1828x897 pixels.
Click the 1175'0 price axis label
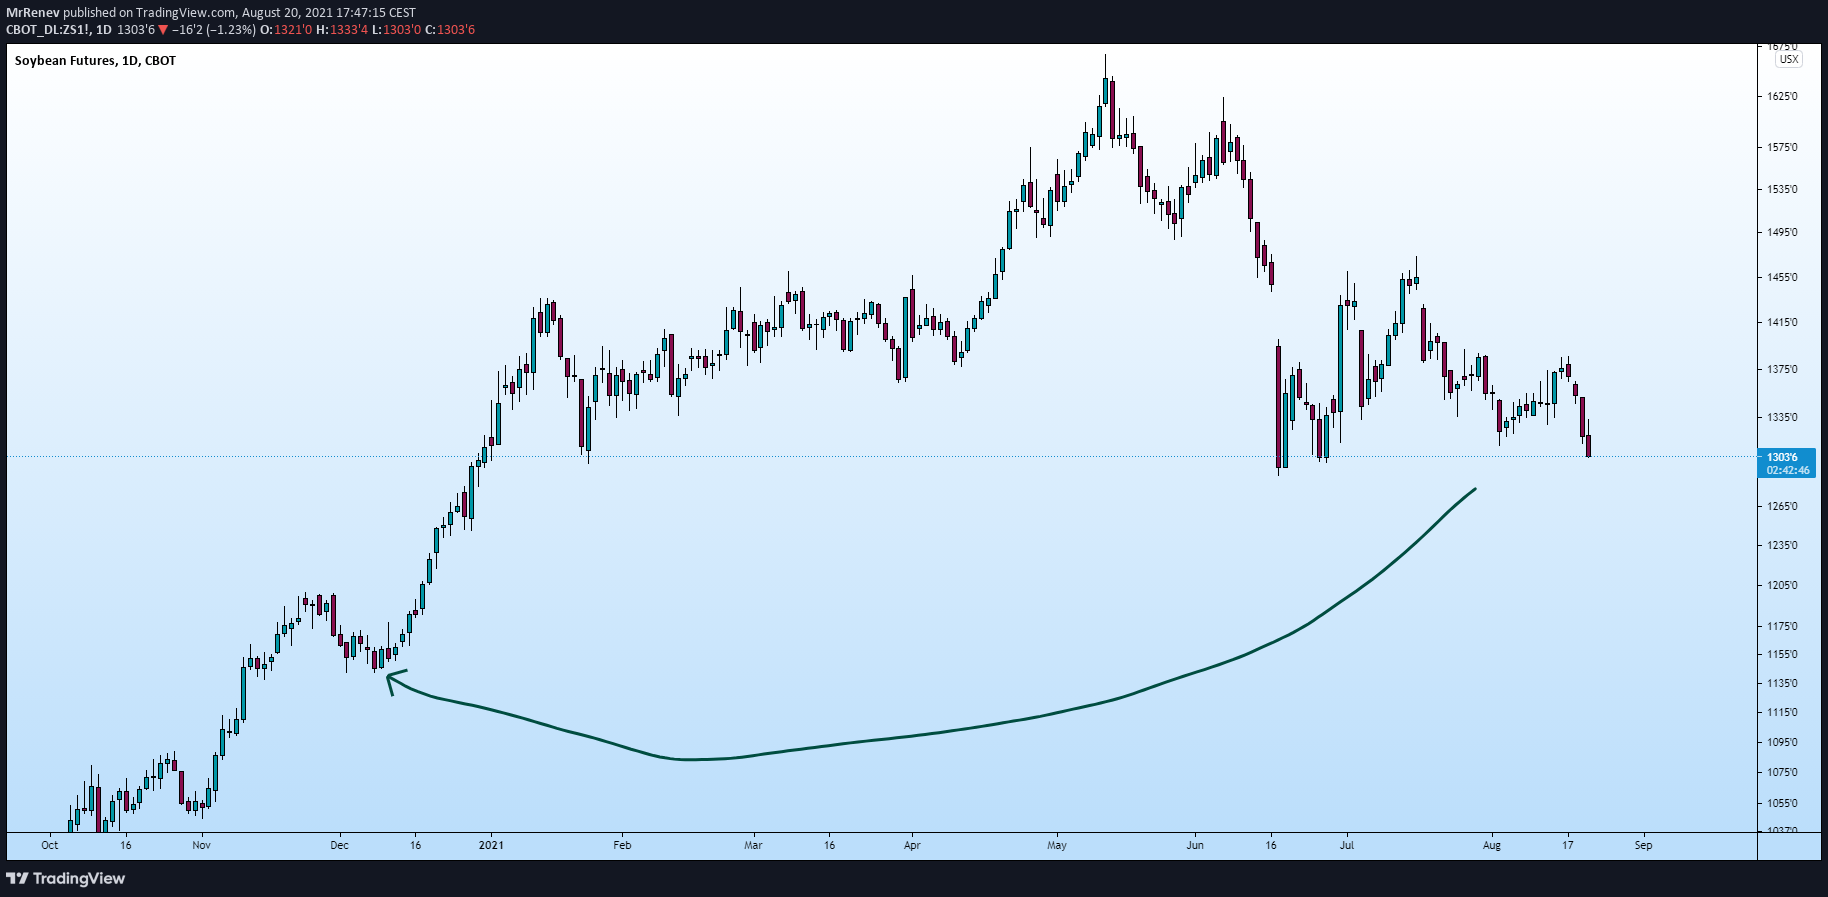tap(1782, 627)
